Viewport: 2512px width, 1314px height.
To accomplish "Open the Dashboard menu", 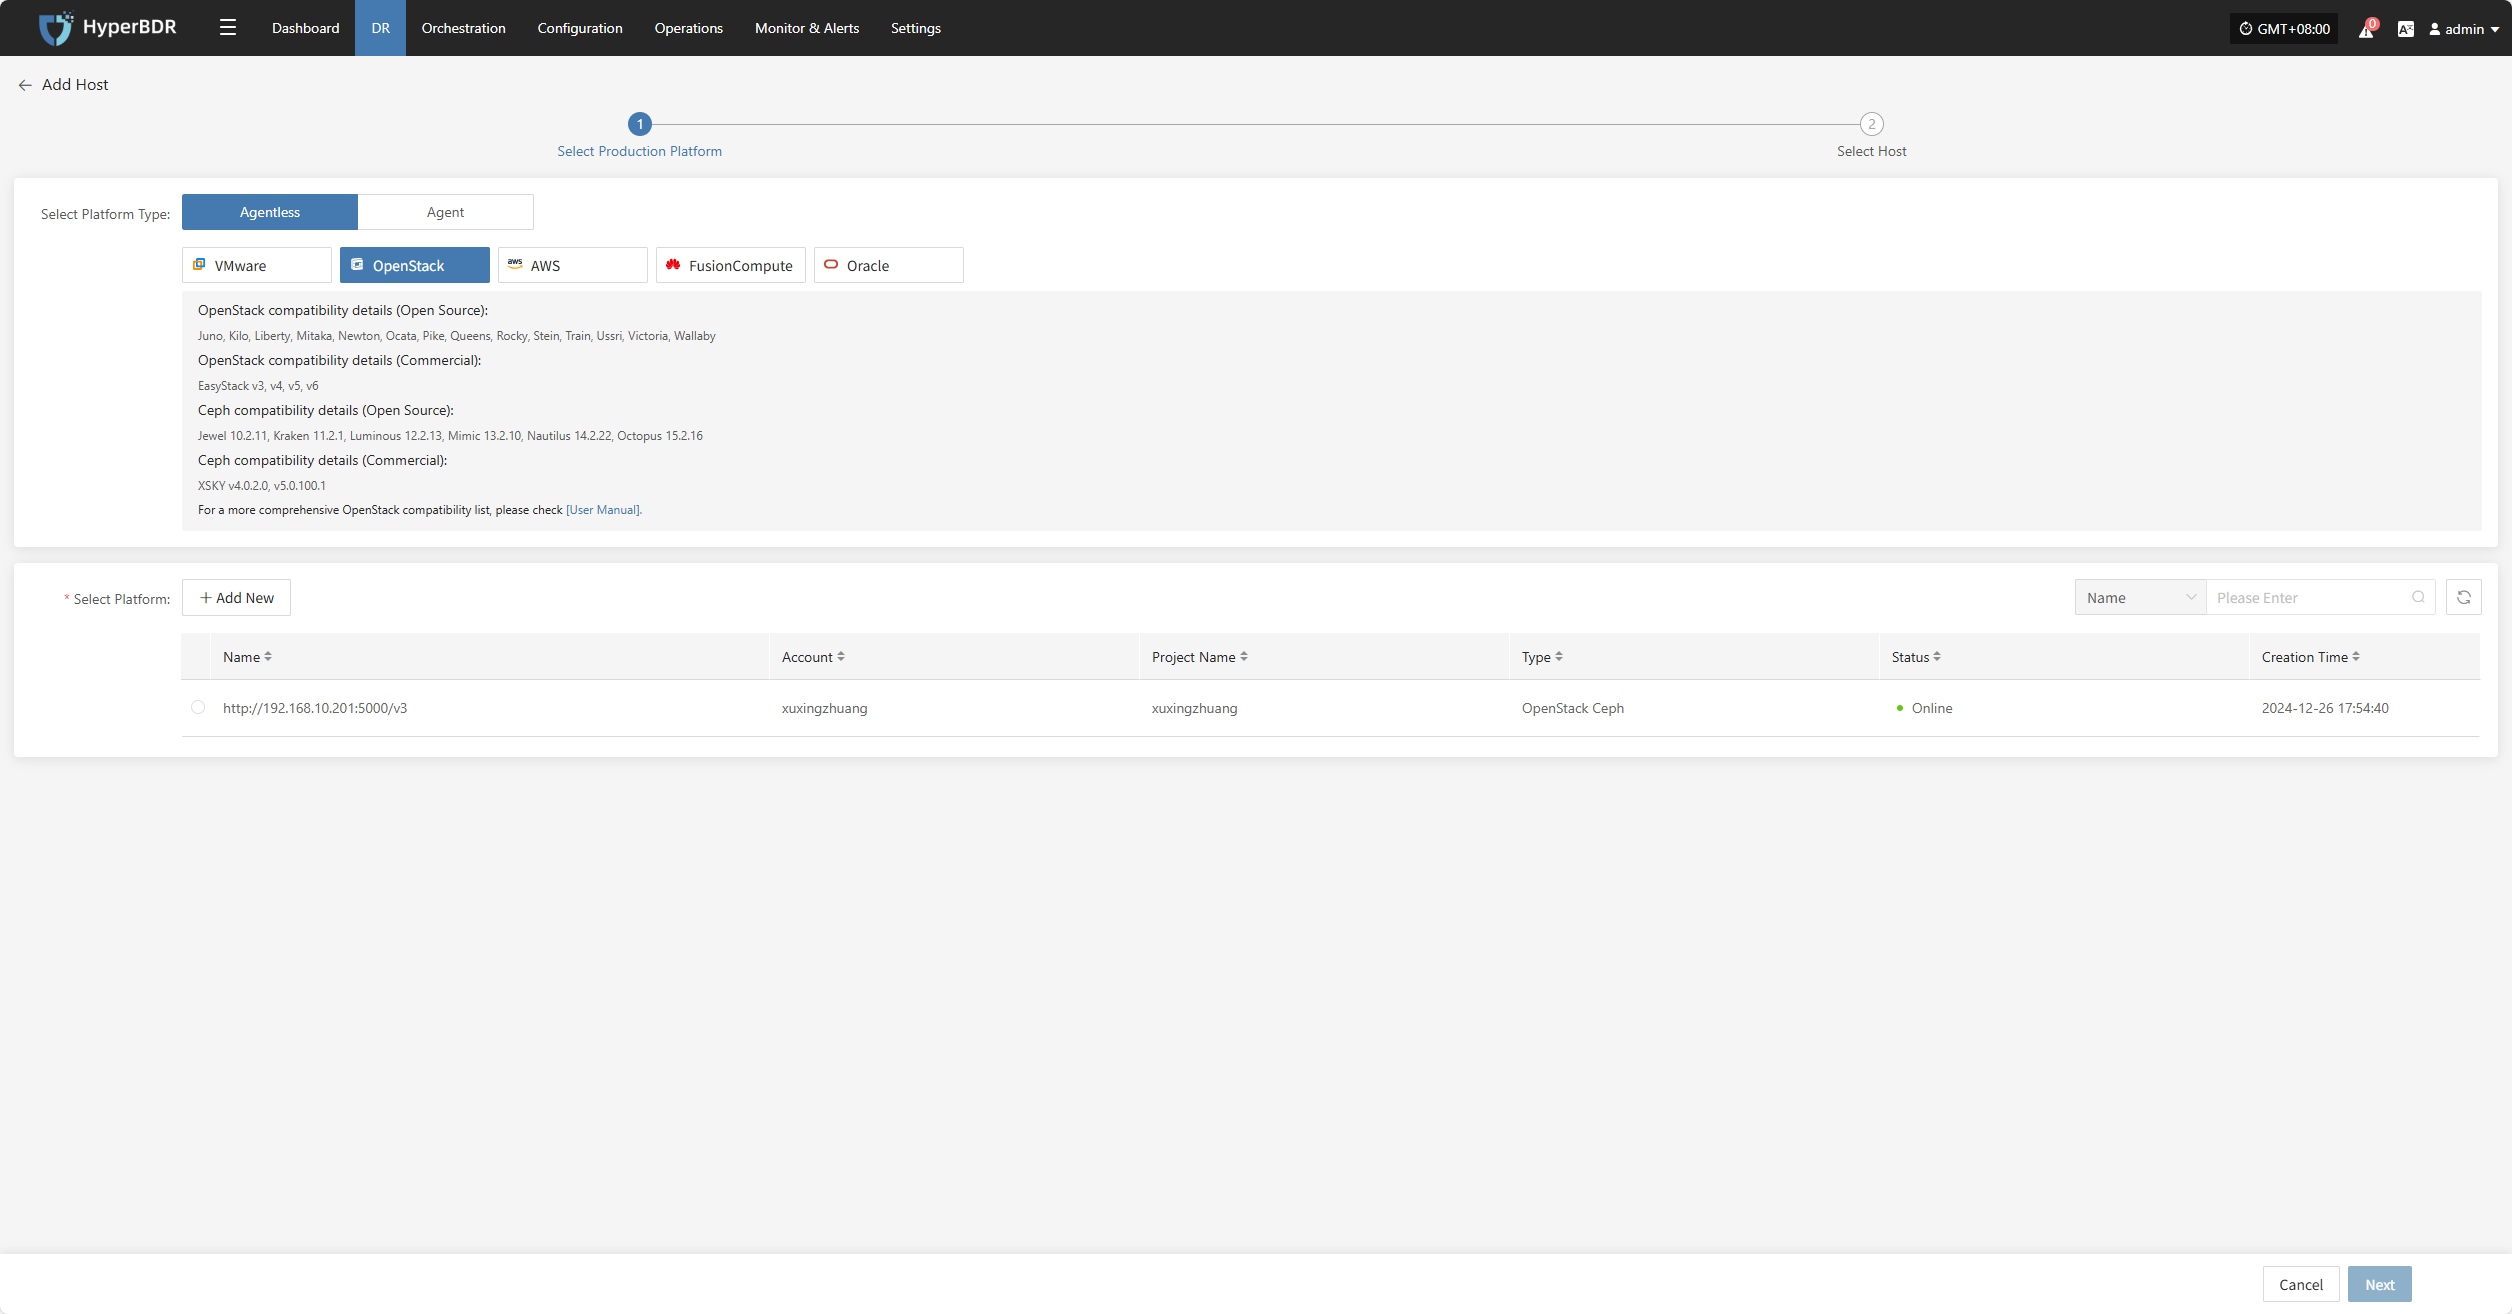I will (306, 28).
